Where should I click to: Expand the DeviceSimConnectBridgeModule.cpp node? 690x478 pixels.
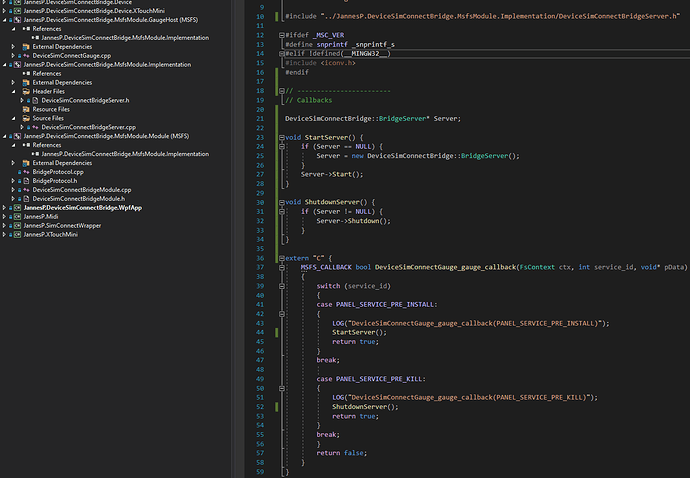pos(13,190)
